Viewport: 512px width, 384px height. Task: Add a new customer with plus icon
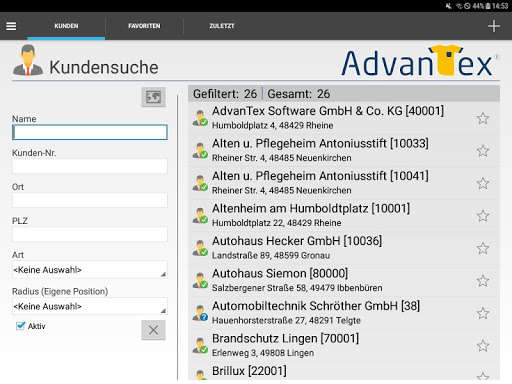tap(494, 26)
